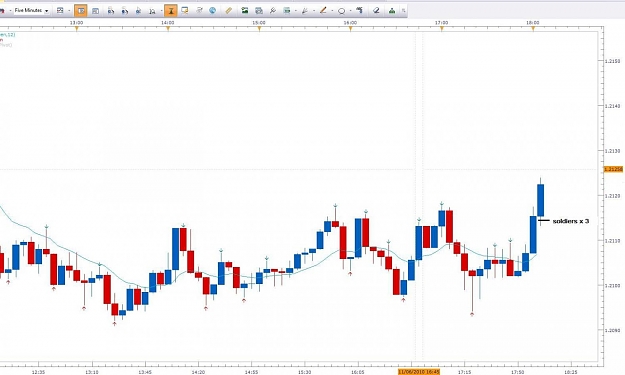Expand the arrow next to the chart type icon

[69, 11]
